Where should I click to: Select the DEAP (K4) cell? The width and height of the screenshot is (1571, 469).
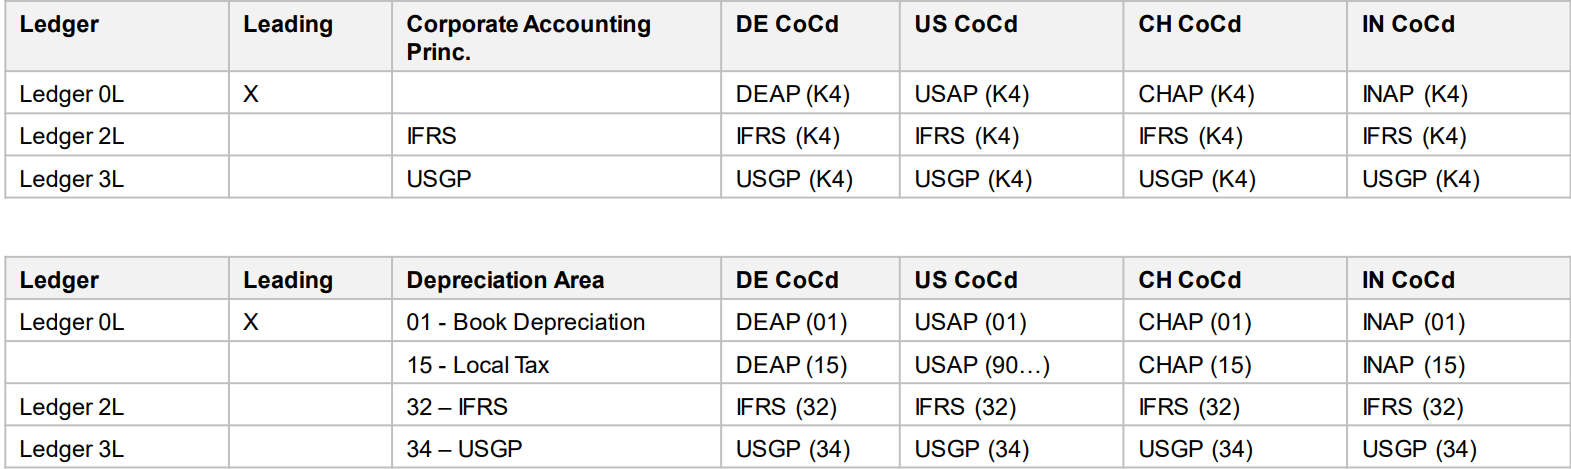(x=810, y=93)
